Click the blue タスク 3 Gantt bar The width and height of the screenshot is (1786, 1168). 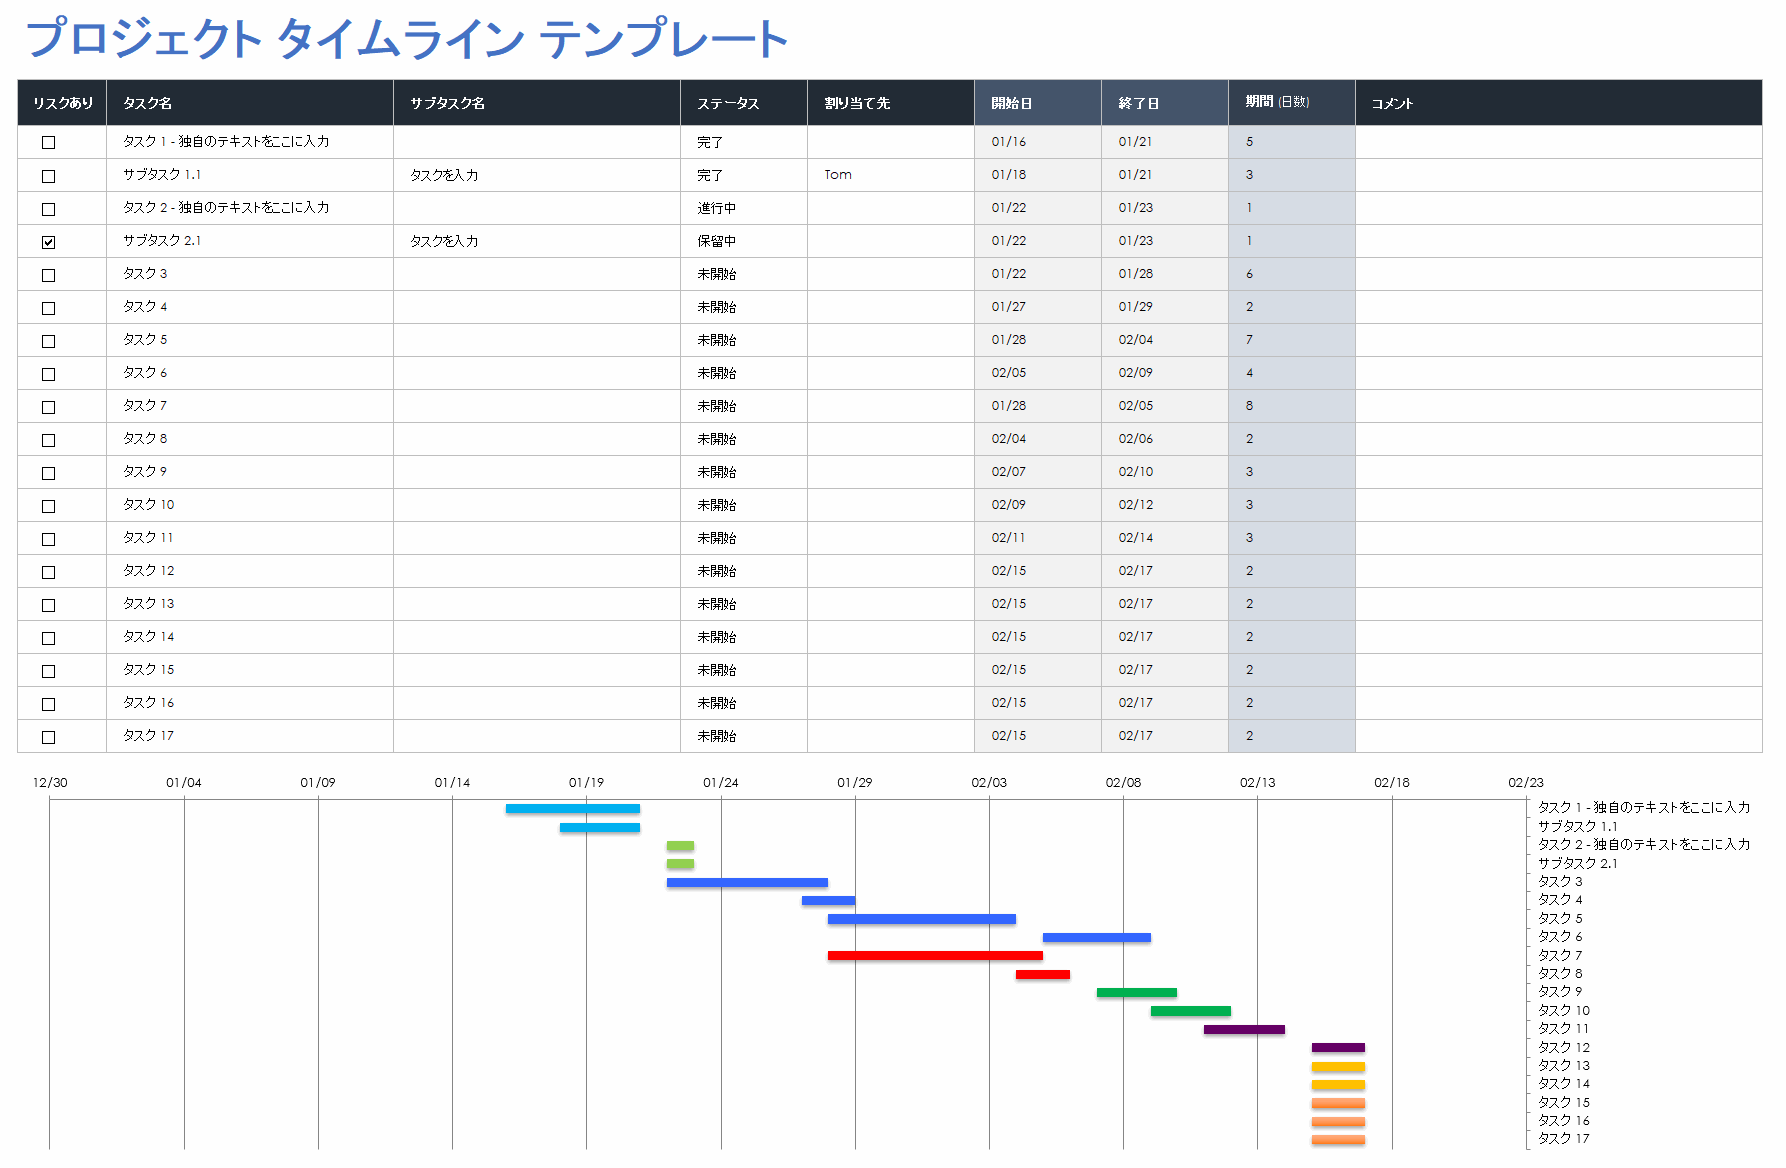point(747,882)
